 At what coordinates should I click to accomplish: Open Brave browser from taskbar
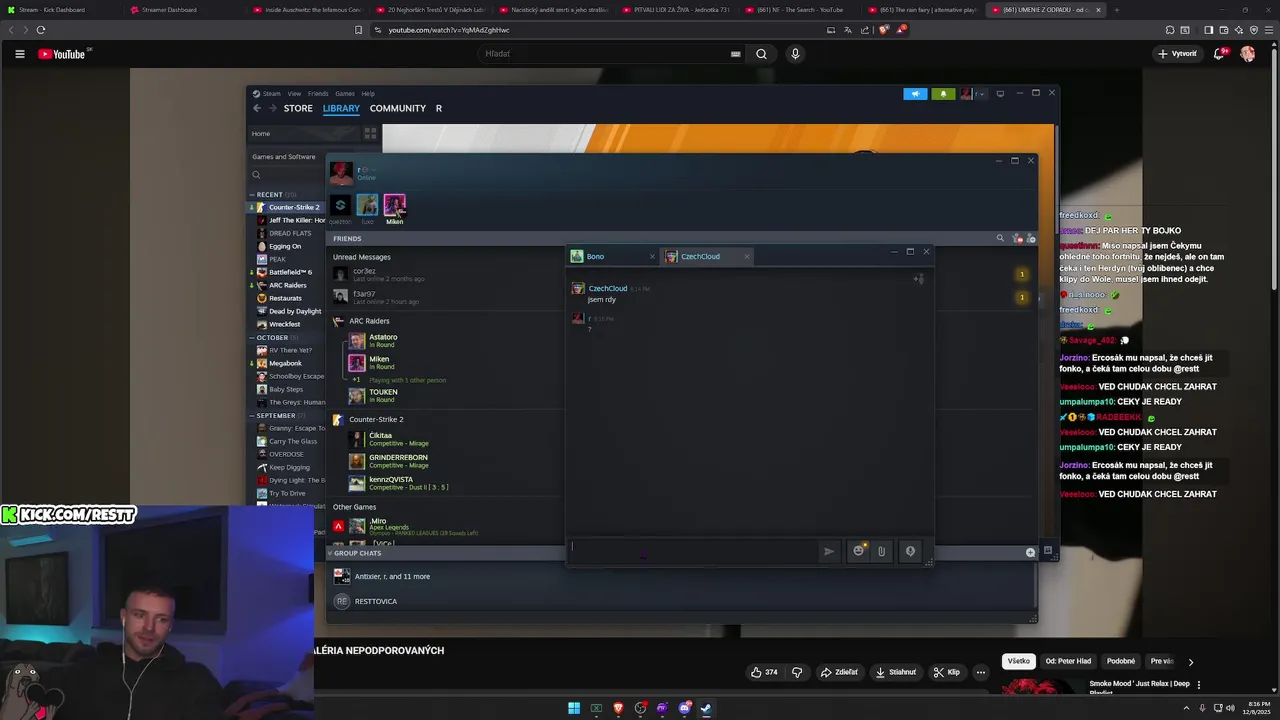618,708
